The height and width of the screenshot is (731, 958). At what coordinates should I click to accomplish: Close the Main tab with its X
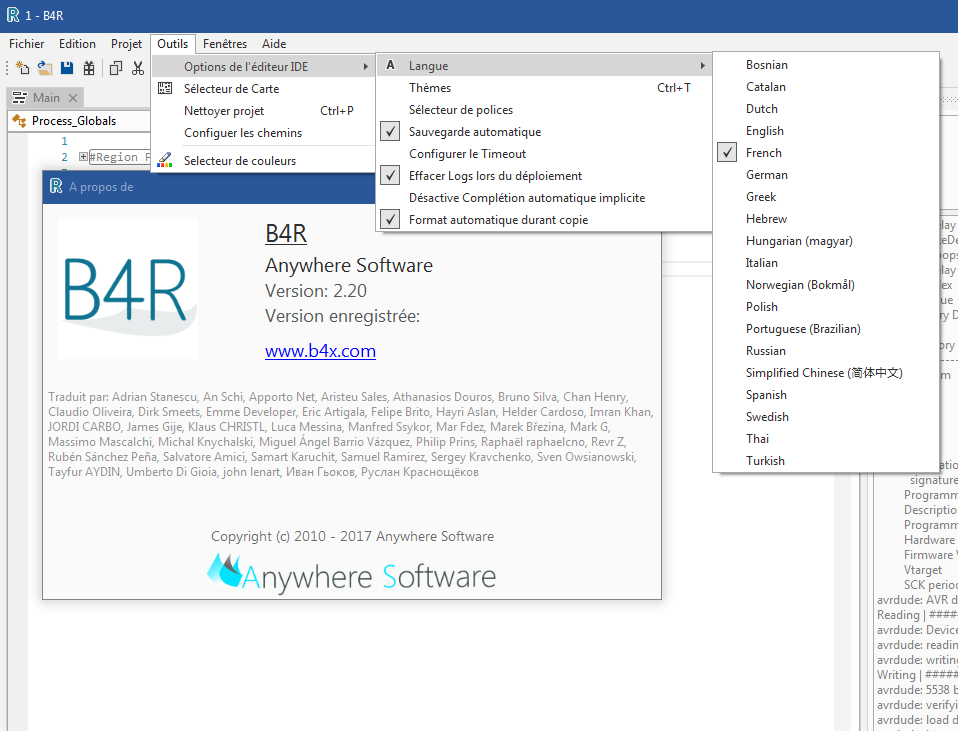(x=73, y=98)
